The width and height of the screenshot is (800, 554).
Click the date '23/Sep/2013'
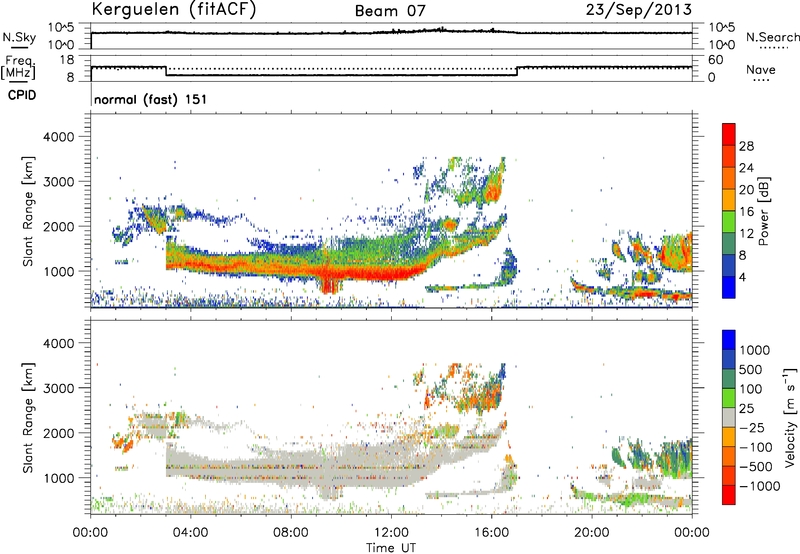(639, 9)
